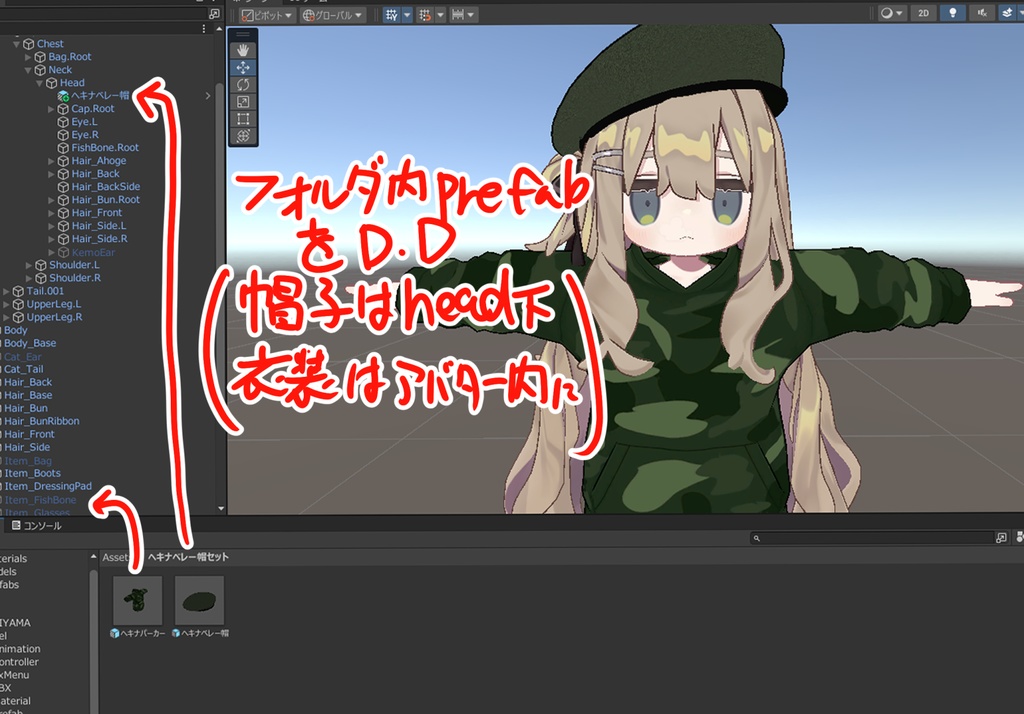Select ヘキナパーカー prefab thumbnail
Screen dimensions: 1024x714
click(138, 600)
